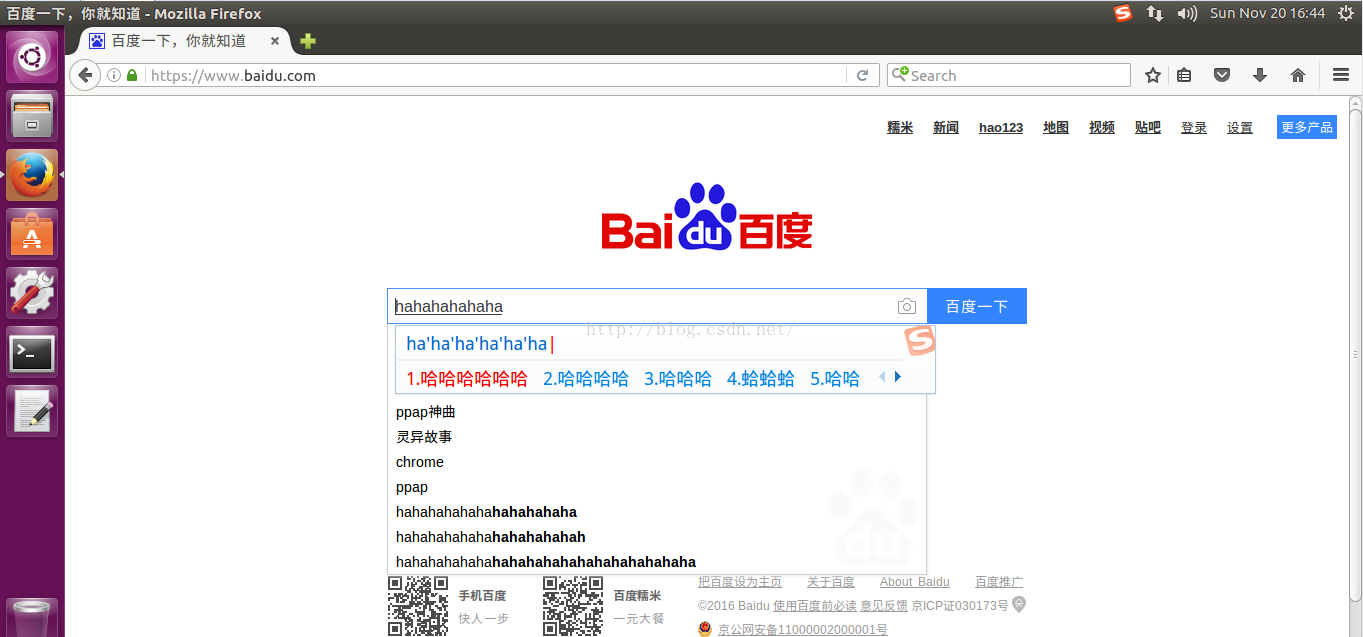Click green padlock security icon
Viewport: 1363px width, 637px height.
(x=131, y=75)
